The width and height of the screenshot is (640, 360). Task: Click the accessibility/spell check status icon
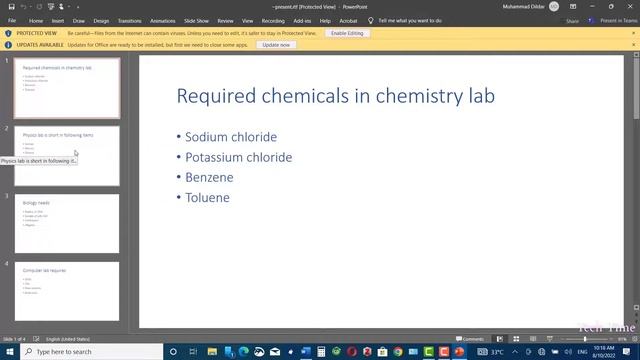[x=36, y=339]
